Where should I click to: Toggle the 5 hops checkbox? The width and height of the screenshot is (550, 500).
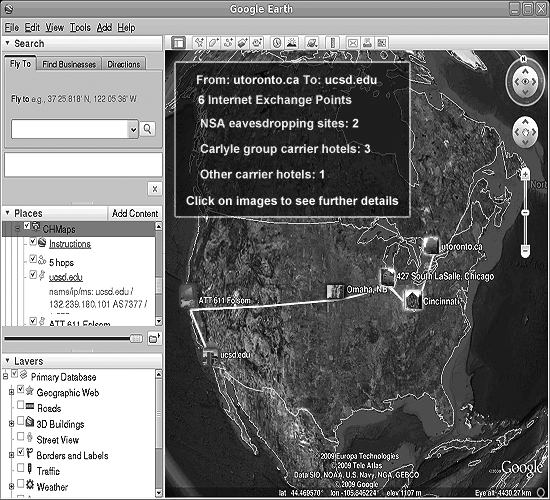coord(33,259)
